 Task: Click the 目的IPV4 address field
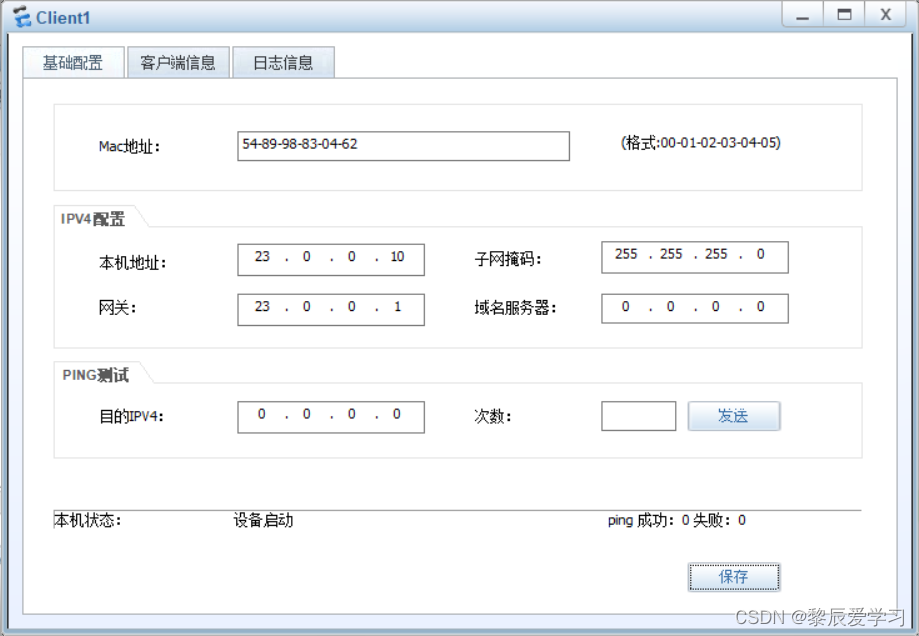[331, 417]
